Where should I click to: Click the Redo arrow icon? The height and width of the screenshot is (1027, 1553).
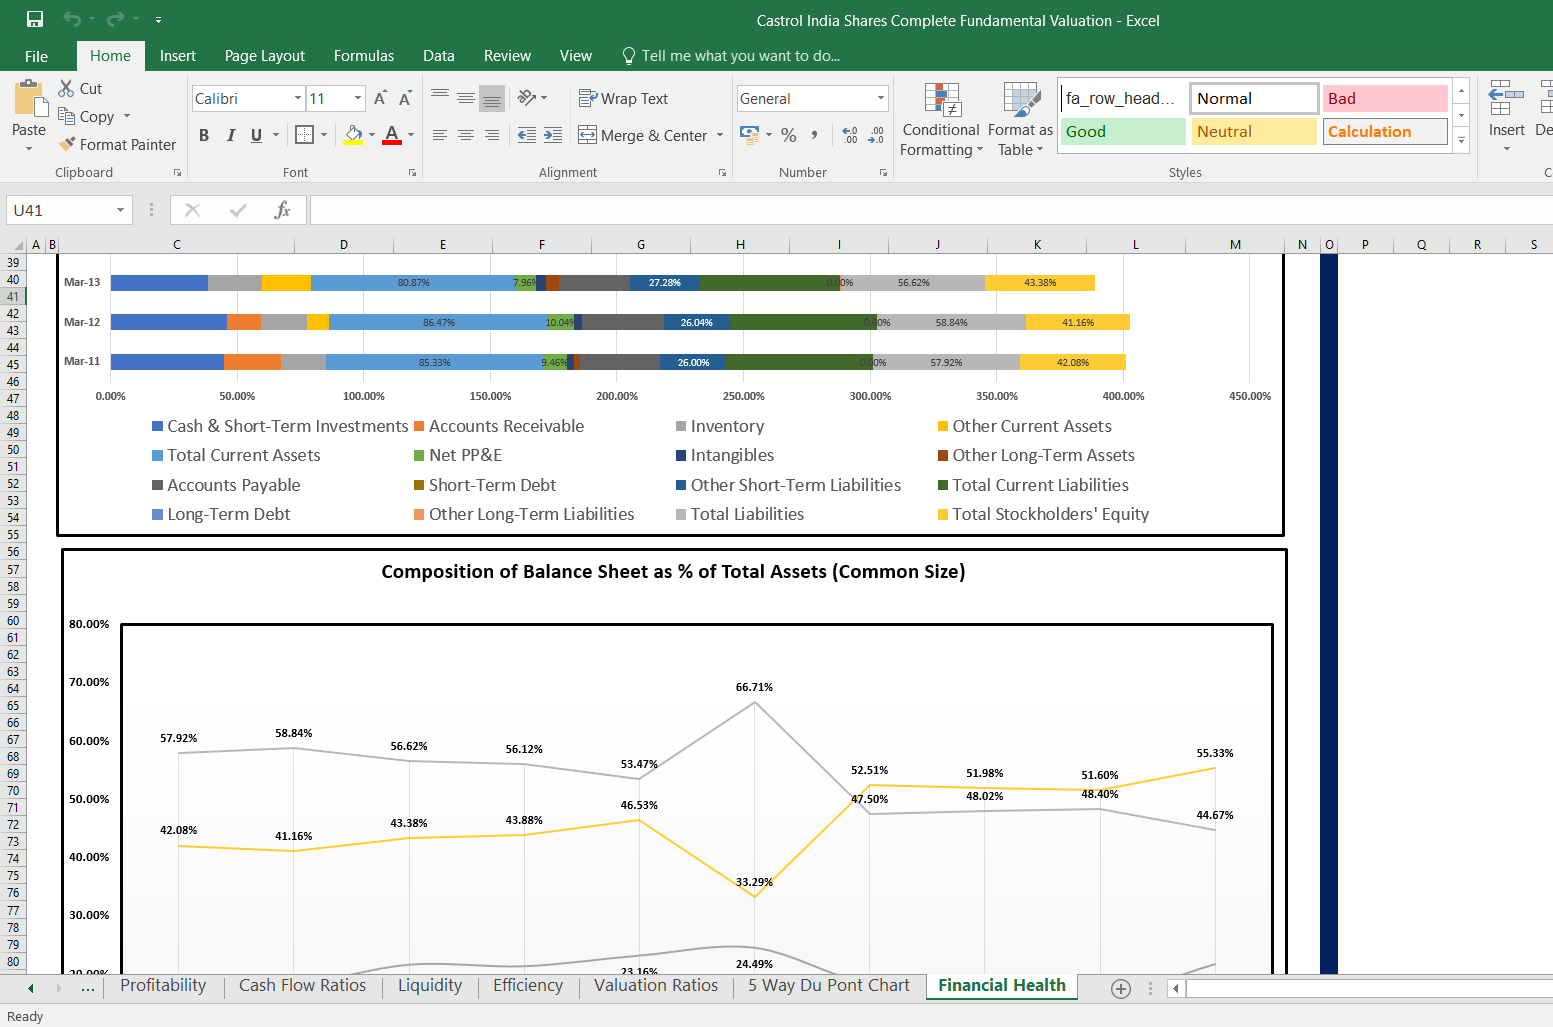(115, 19)
